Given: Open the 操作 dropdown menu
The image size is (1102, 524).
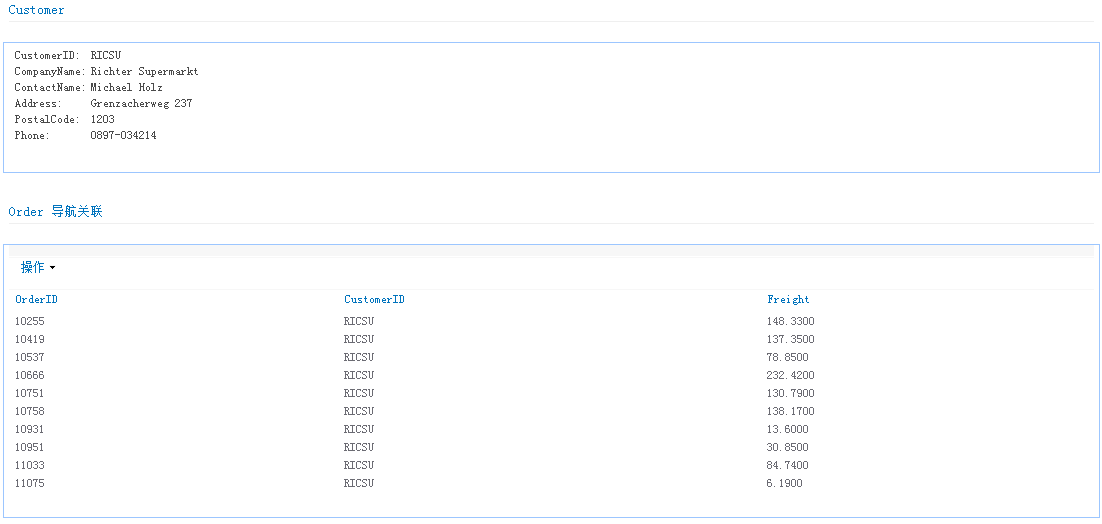Looking at the screenshot, I should (x=38, y=268).
